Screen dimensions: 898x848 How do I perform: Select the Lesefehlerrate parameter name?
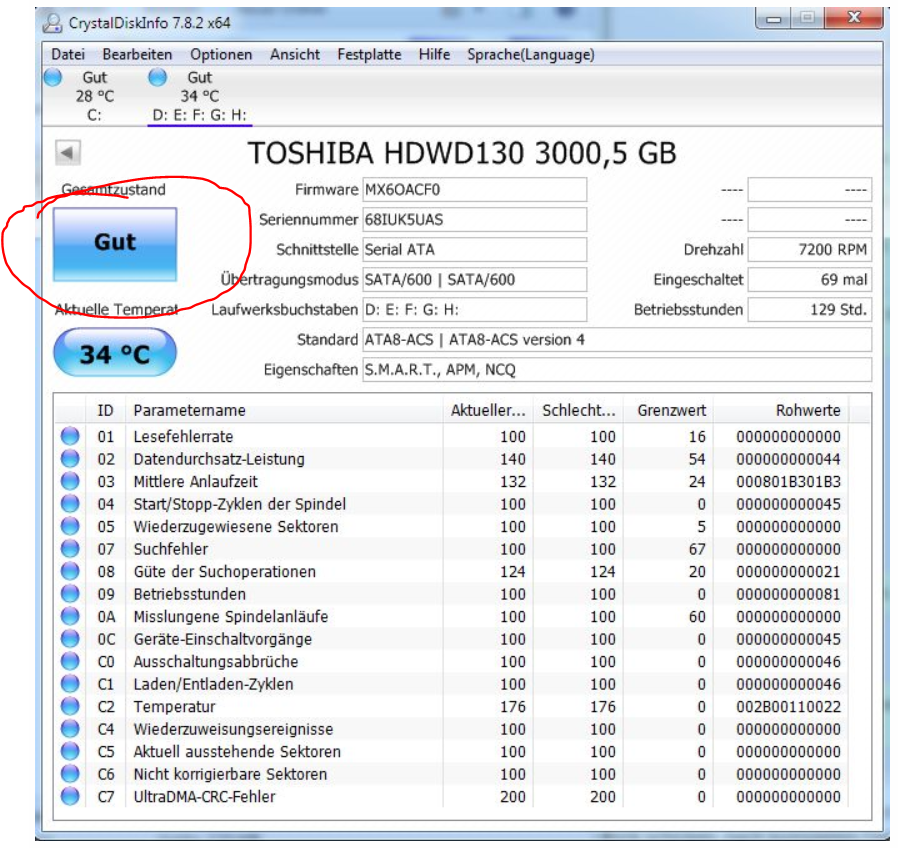(x=183, y=437)
